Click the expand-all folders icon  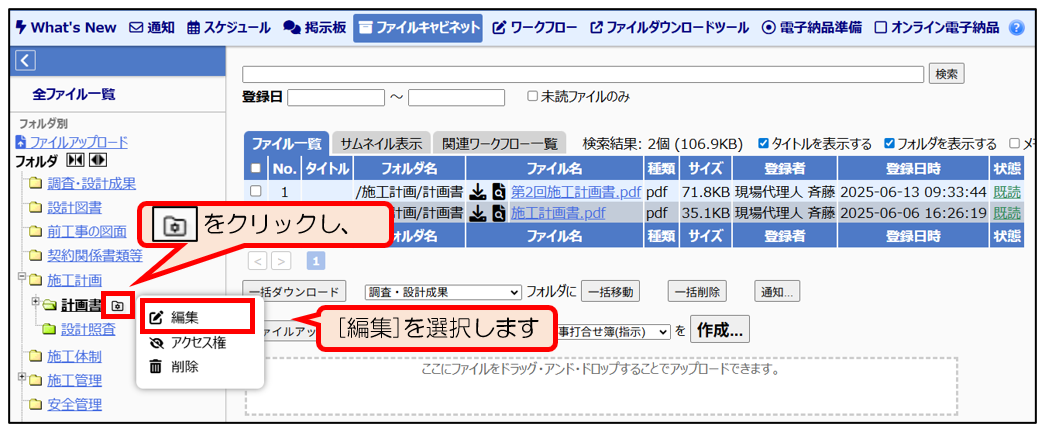(98, 161)
